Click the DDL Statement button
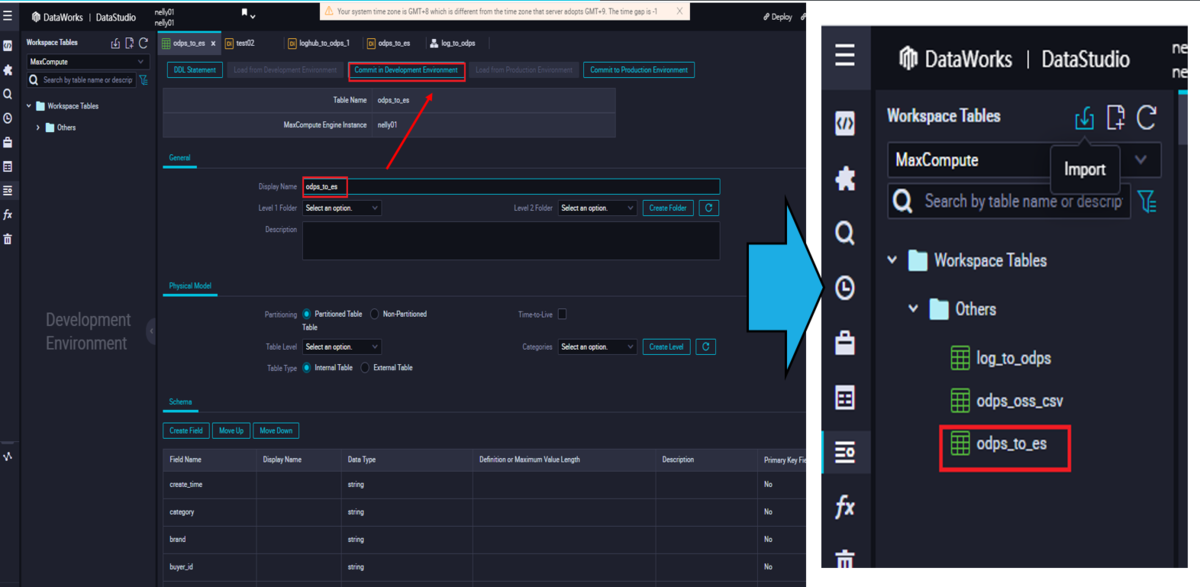Viewport: 1200px width, 587px height. (194, 70)
